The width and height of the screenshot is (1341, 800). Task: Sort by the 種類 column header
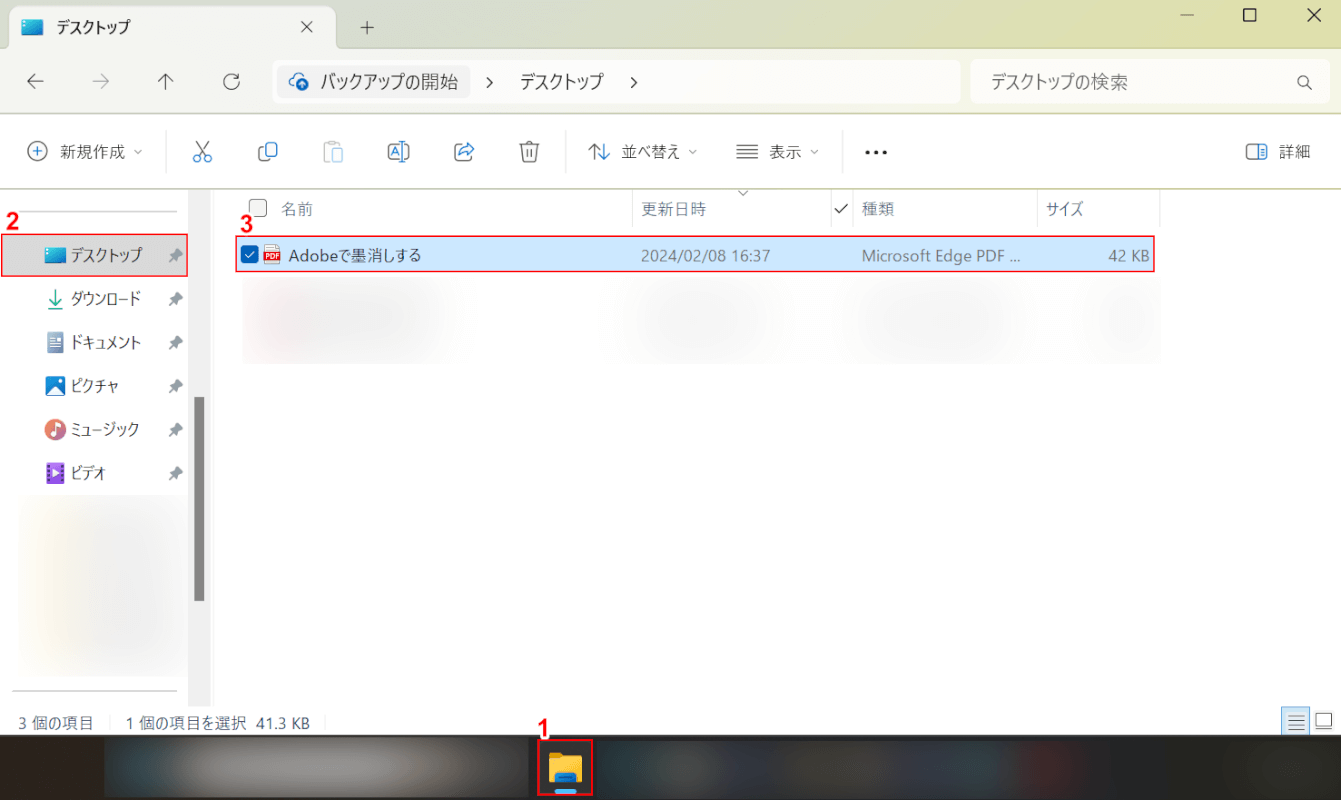tap(878, 209)
